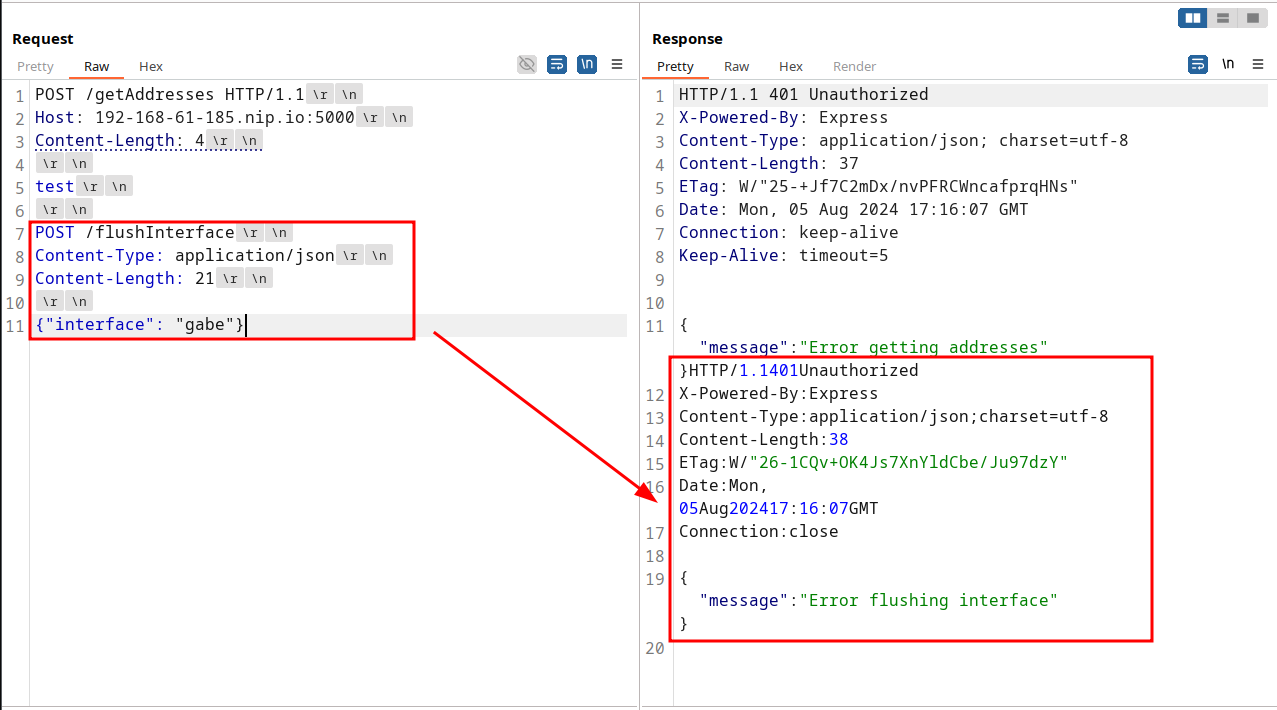This screenshot has height=710, width=1277.
Task: Select top-bottom split layout icon
Action: [x=1222, y=18]
